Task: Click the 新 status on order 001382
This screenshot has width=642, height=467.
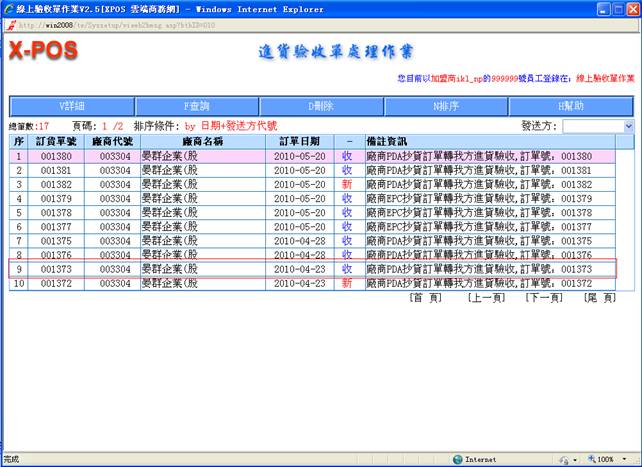Action: pos(347,185)
